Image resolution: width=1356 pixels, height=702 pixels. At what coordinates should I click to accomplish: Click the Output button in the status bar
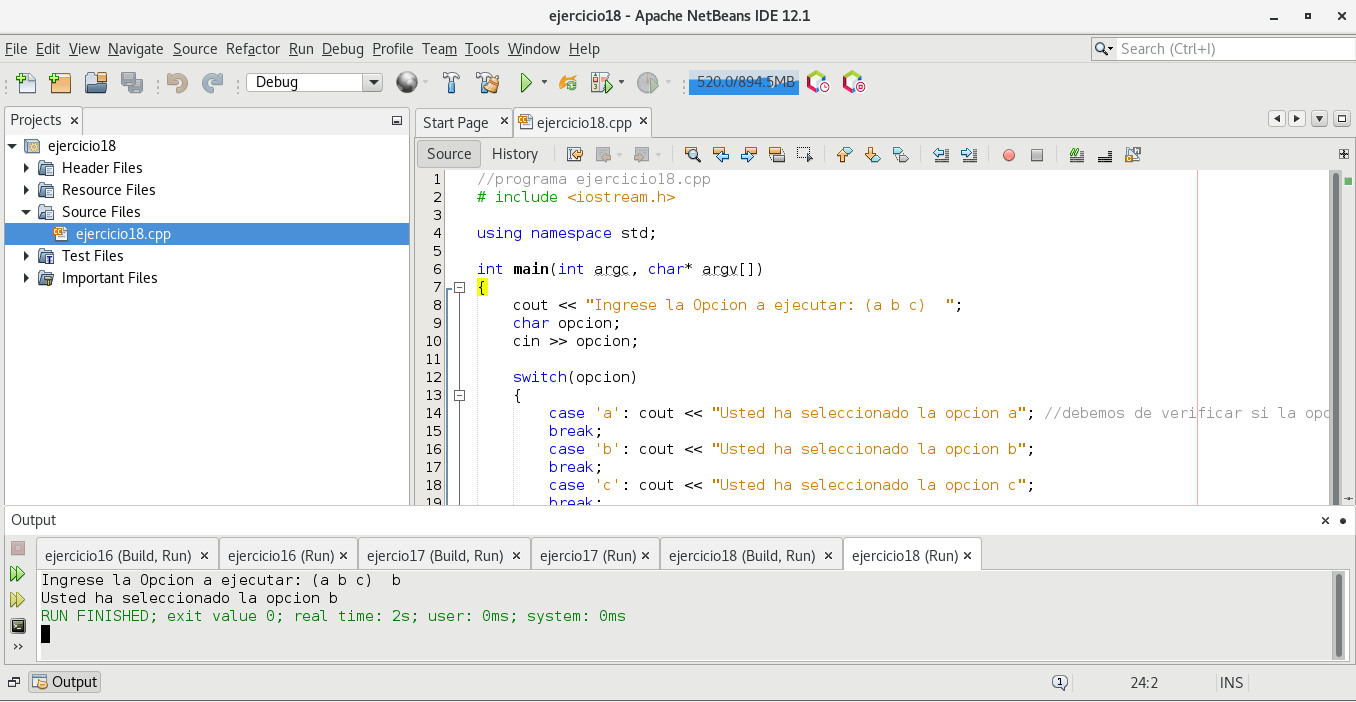coord(65,682)
